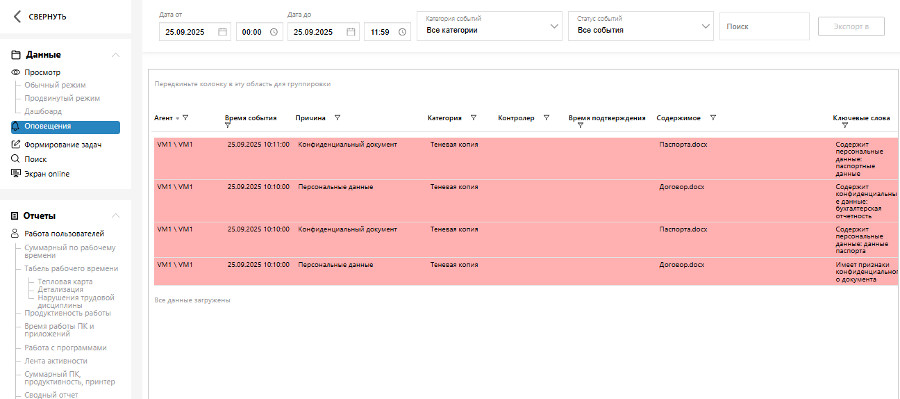Open Продуктивность работы report
This screenshot has width=900, height=399.
coord(68,313)
